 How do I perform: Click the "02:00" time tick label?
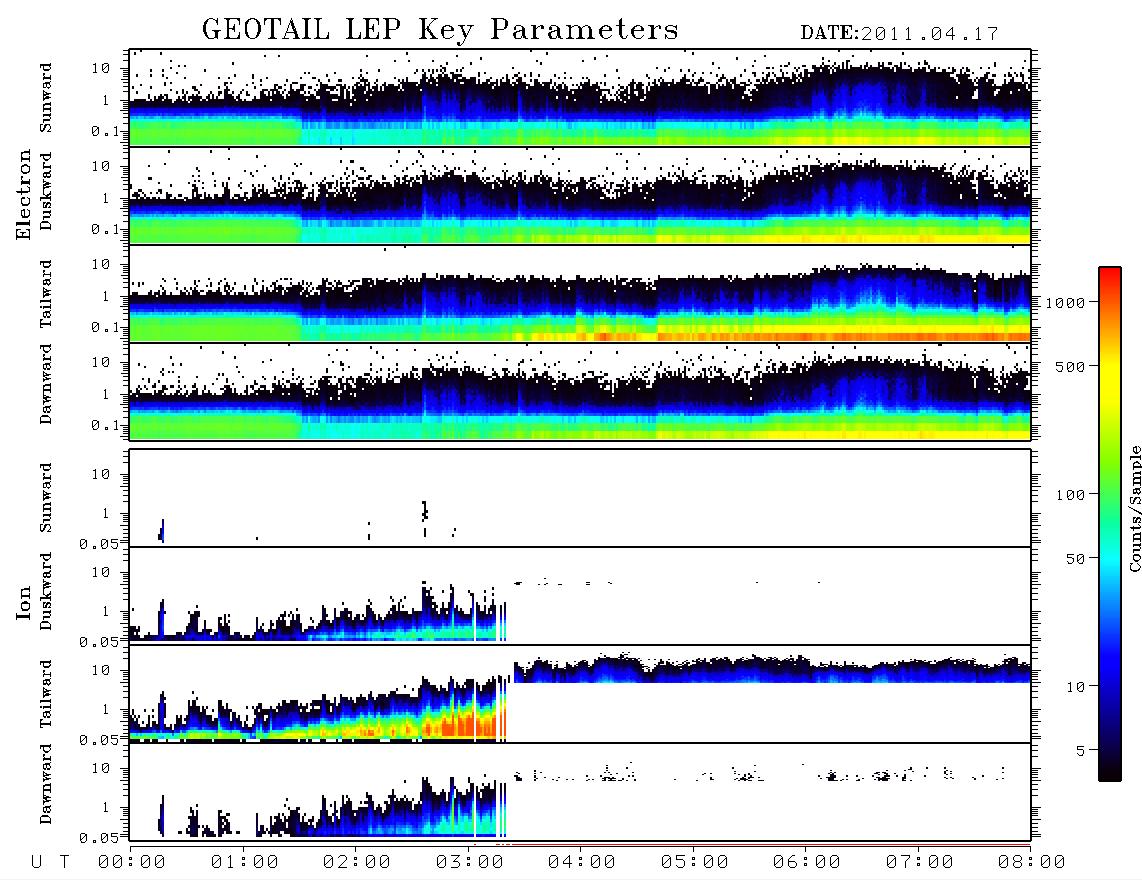(x=357, y=863)
